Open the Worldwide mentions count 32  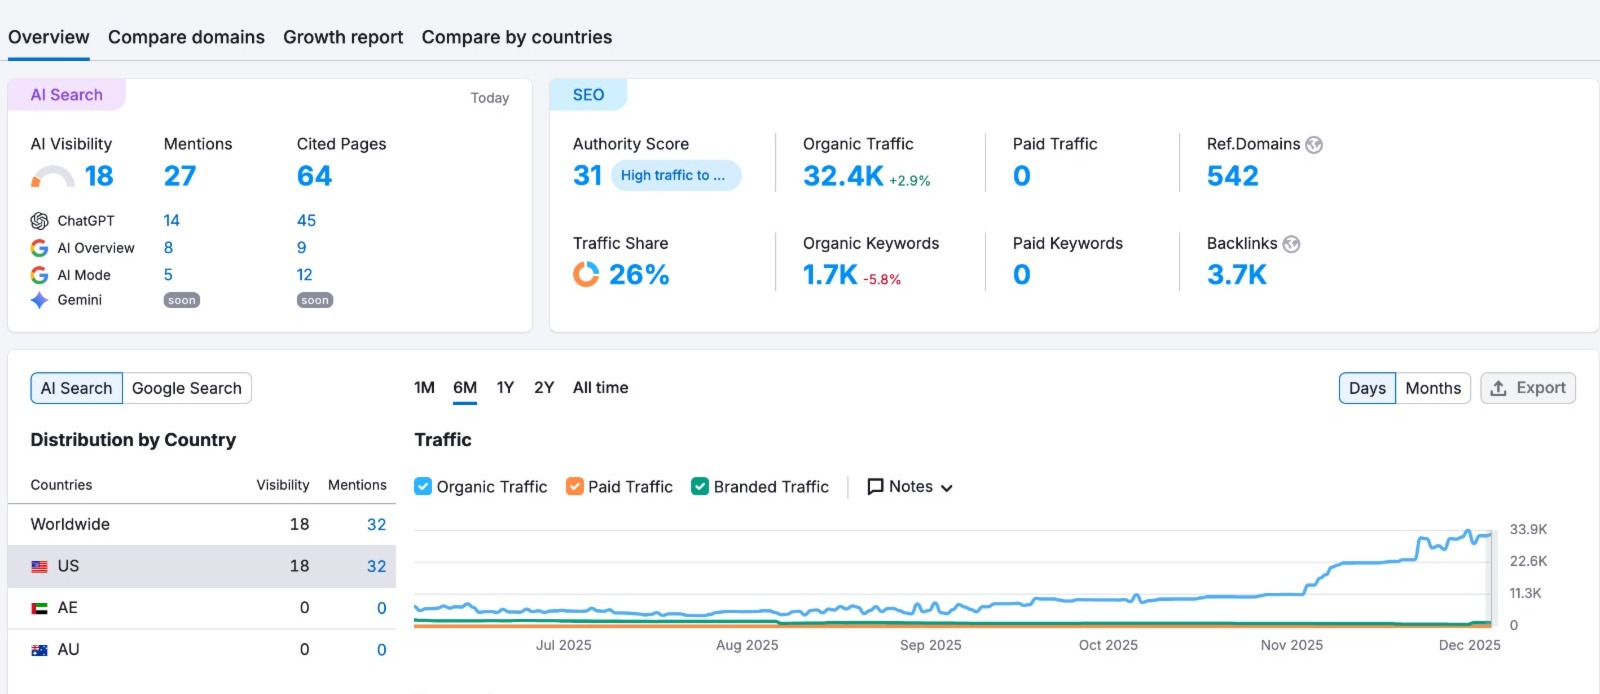(376, 525)
